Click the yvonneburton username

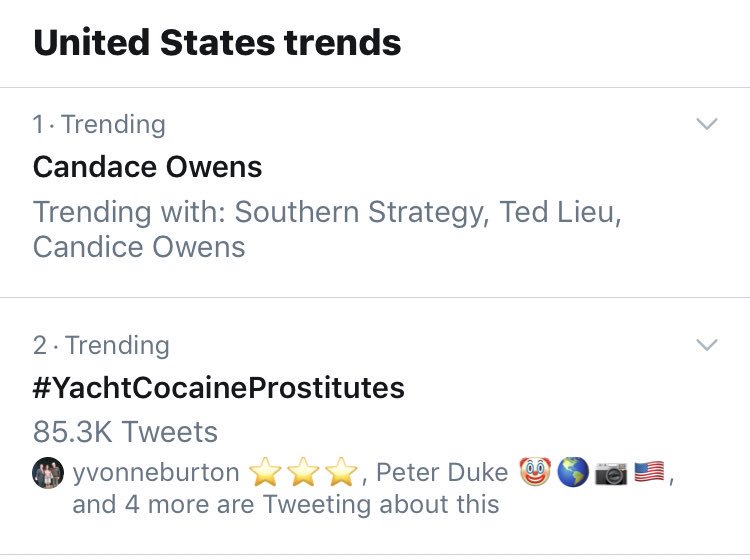coord(156,473)
